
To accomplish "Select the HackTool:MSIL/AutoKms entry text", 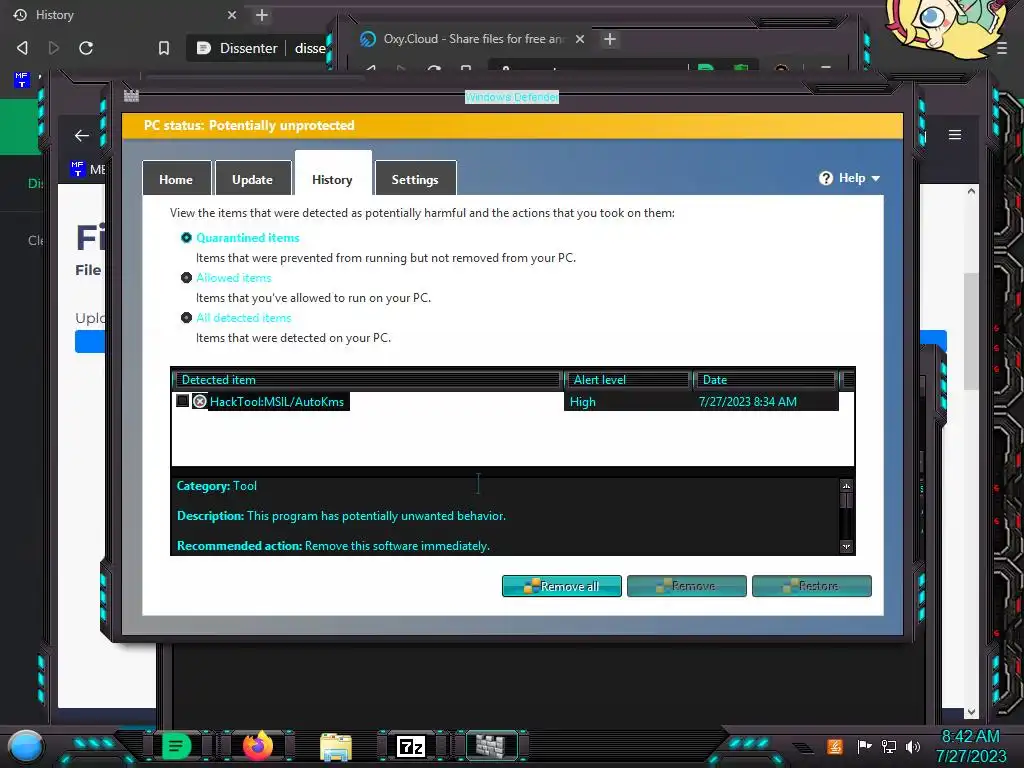I will tap(277, 402).
